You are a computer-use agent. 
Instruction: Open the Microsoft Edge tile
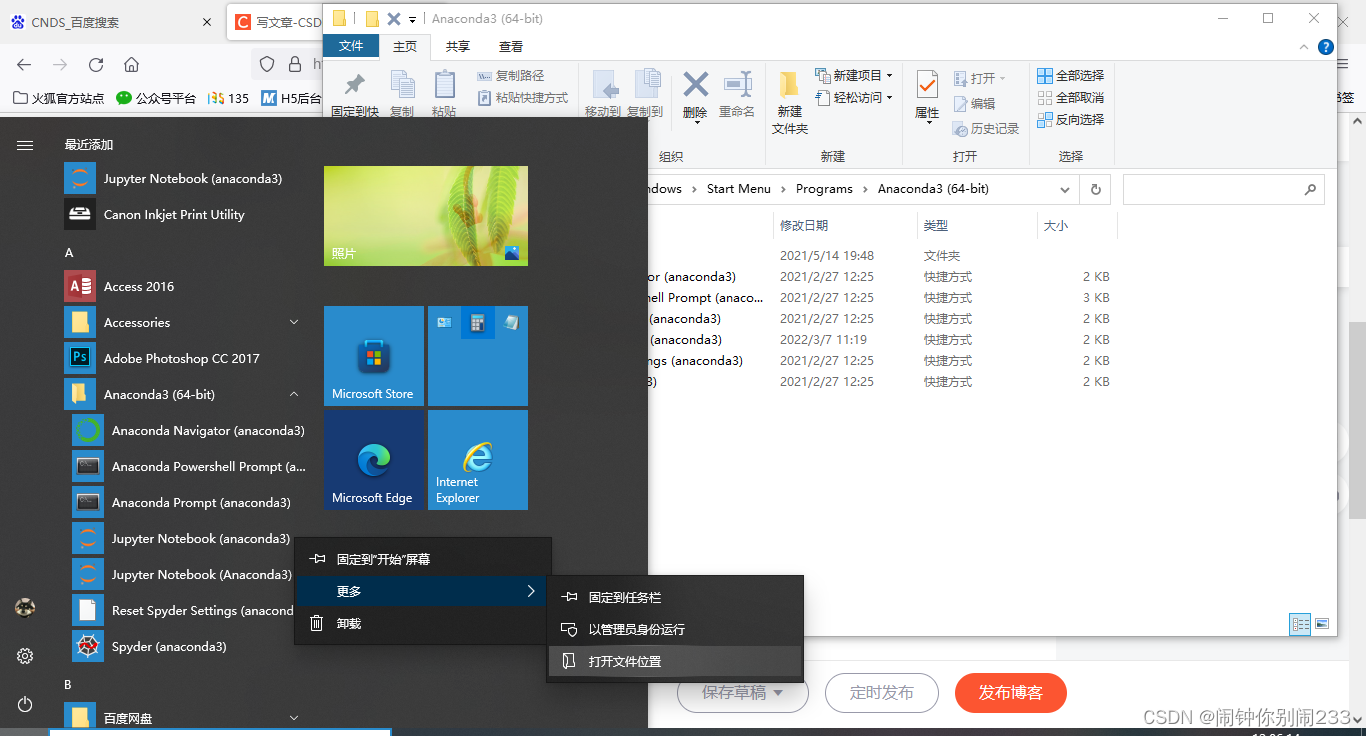[x=374, y=460]
